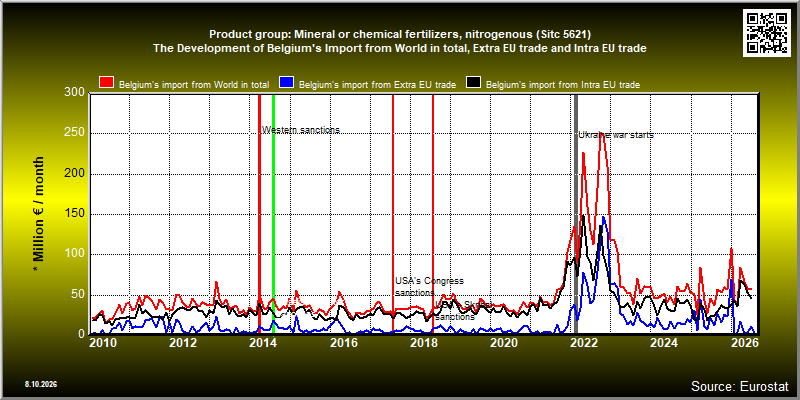
Task: Click the x-axis year 2012
Action: click(x=183, y=342)
